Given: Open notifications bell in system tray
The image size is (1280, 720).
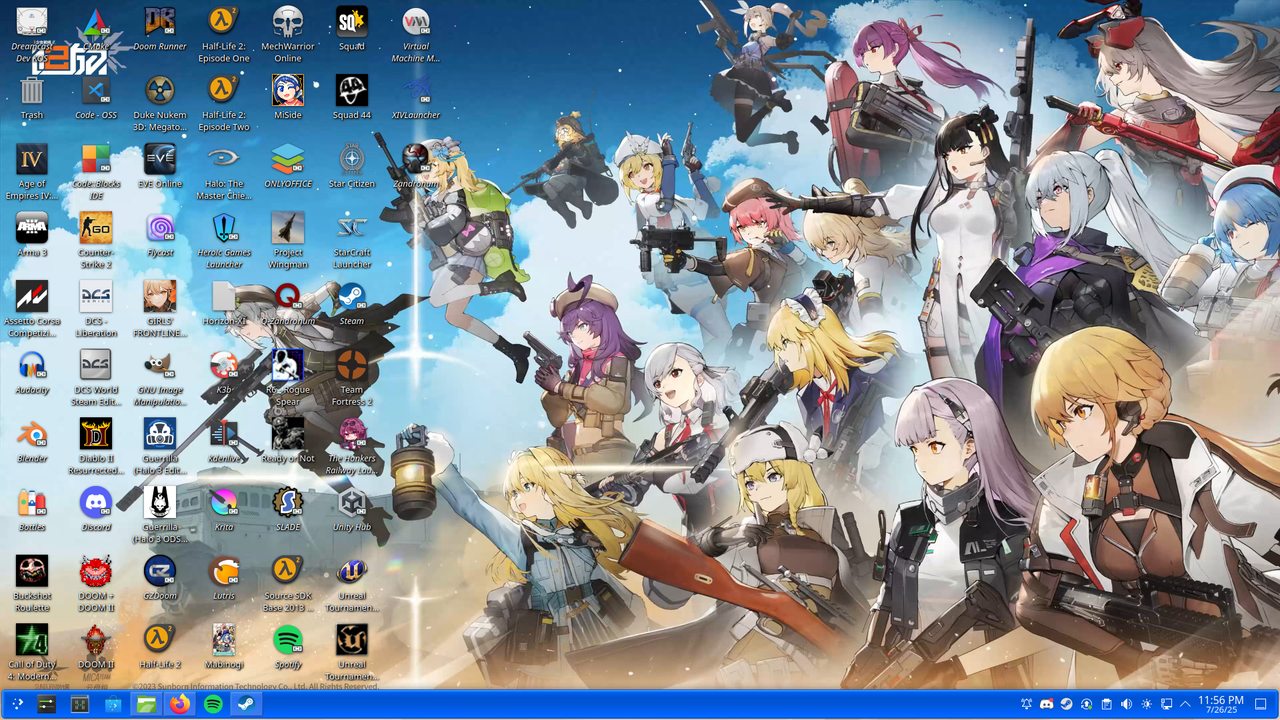Looking at the screenshot, I should click(1027, 705).
